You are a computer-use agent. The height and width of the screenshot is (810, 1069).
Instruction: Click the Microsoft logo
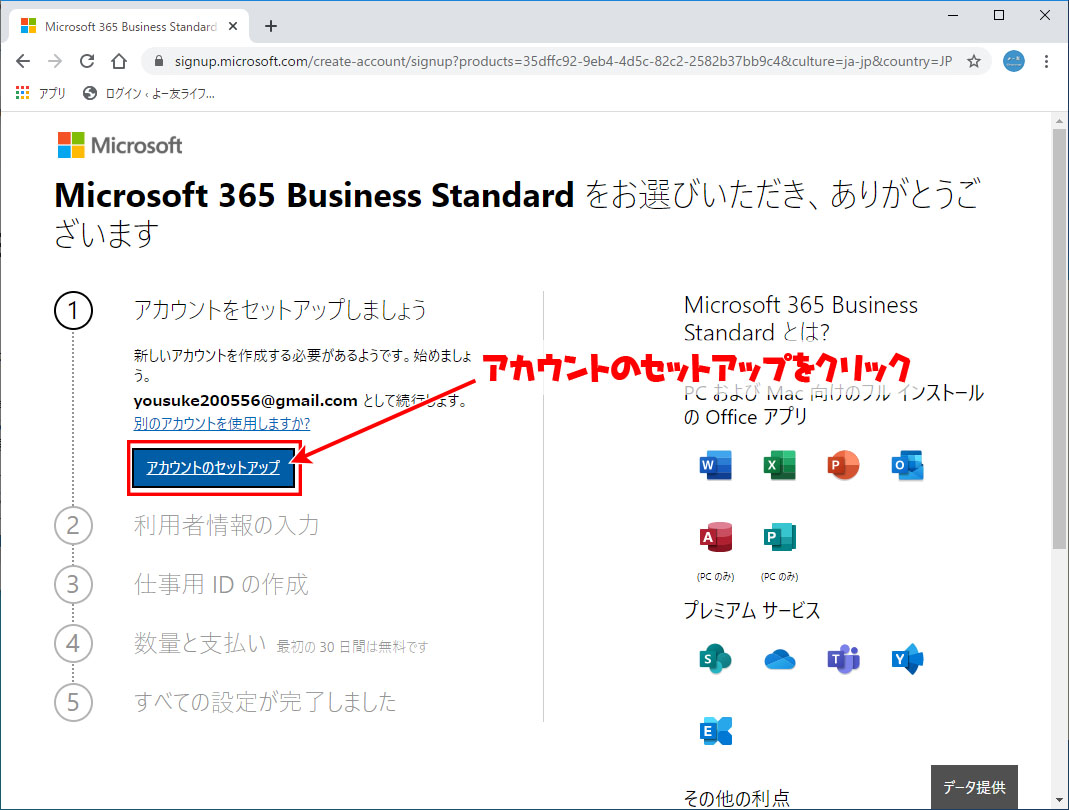pyautogui.click(x=120, y=145)
